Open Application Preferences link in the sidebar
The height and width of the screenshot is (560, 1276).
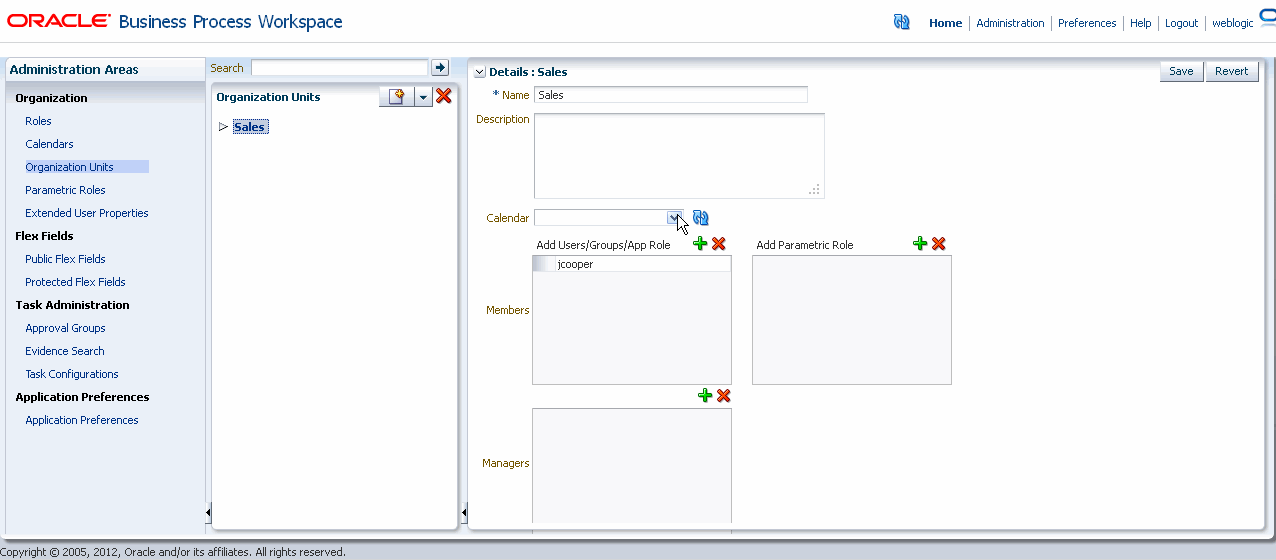coord(82,420)
